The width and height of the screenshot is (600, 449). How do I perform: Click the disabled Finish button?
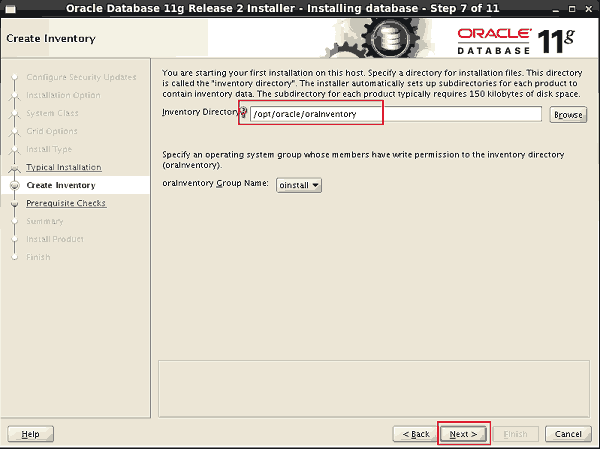pos(515,434)
